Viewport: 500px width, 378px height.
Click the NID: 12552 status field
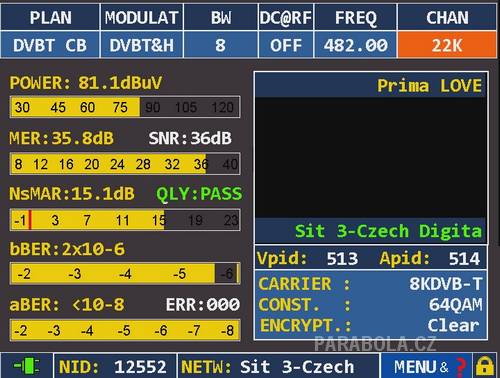pos(114,366)
